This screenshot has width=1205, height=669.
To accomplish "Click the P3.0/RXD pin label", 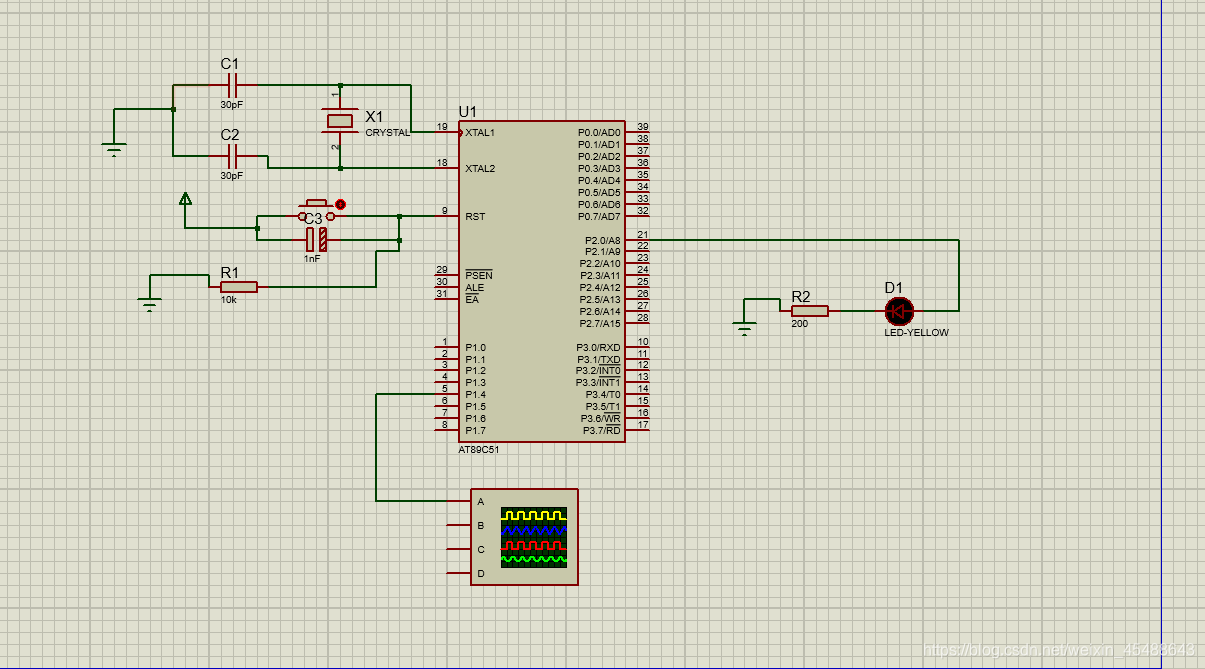I will click(x=598, y=348).
